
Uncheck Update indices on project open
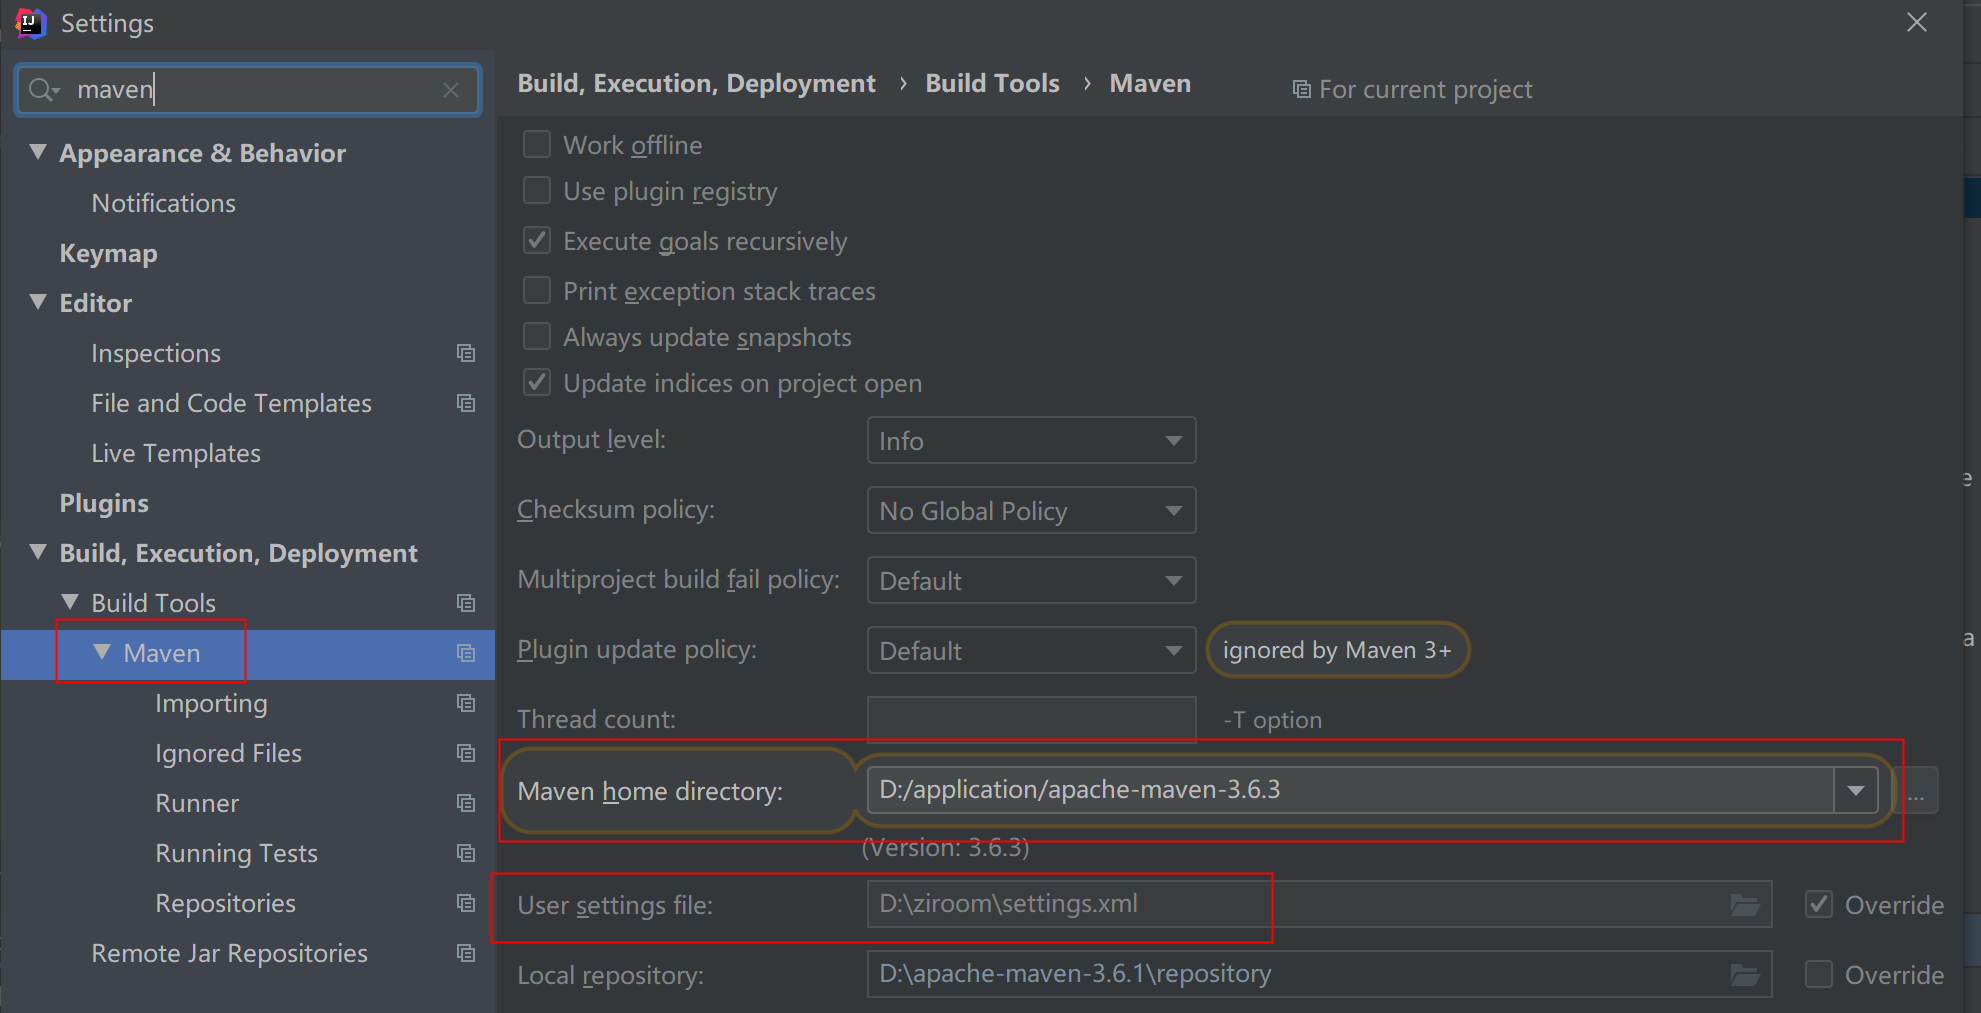click(x=537, y=383)
